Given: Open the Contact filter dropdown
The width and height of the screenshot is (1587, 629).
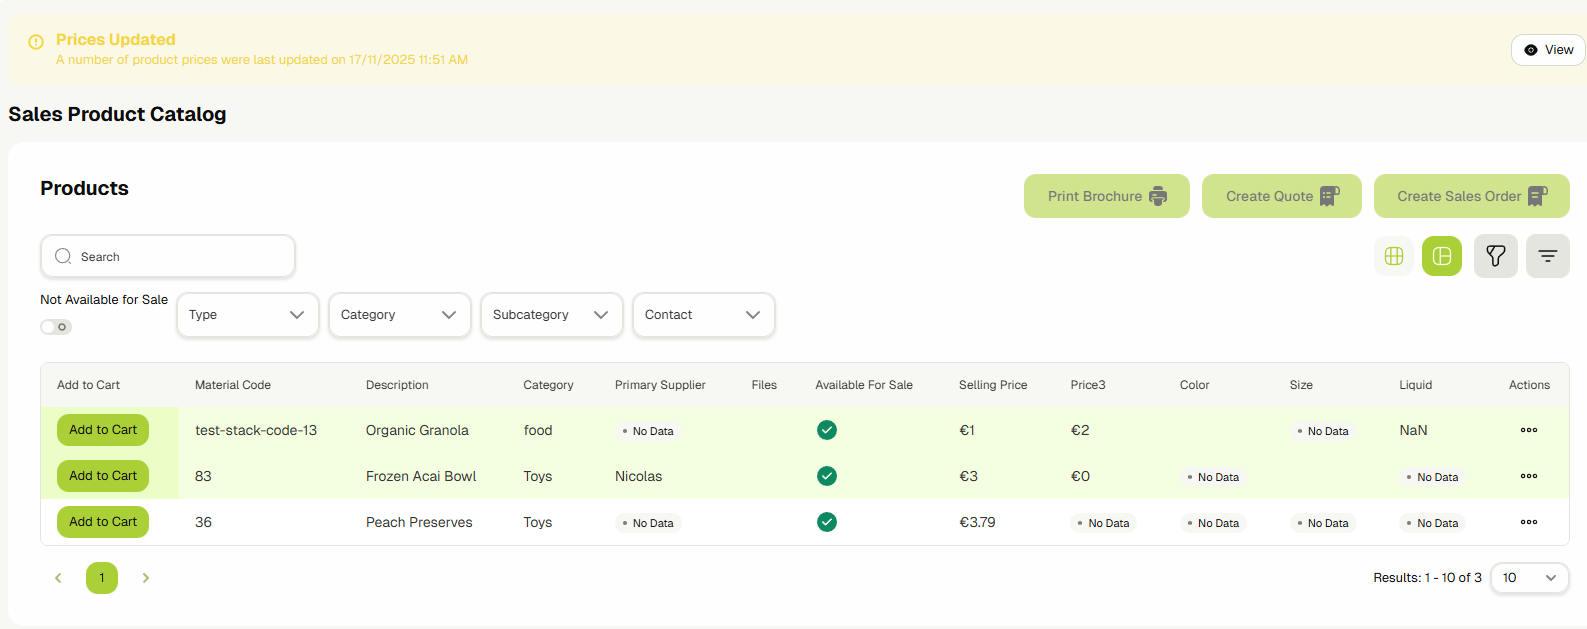Looking at the screenshot, I should point(703,315).
